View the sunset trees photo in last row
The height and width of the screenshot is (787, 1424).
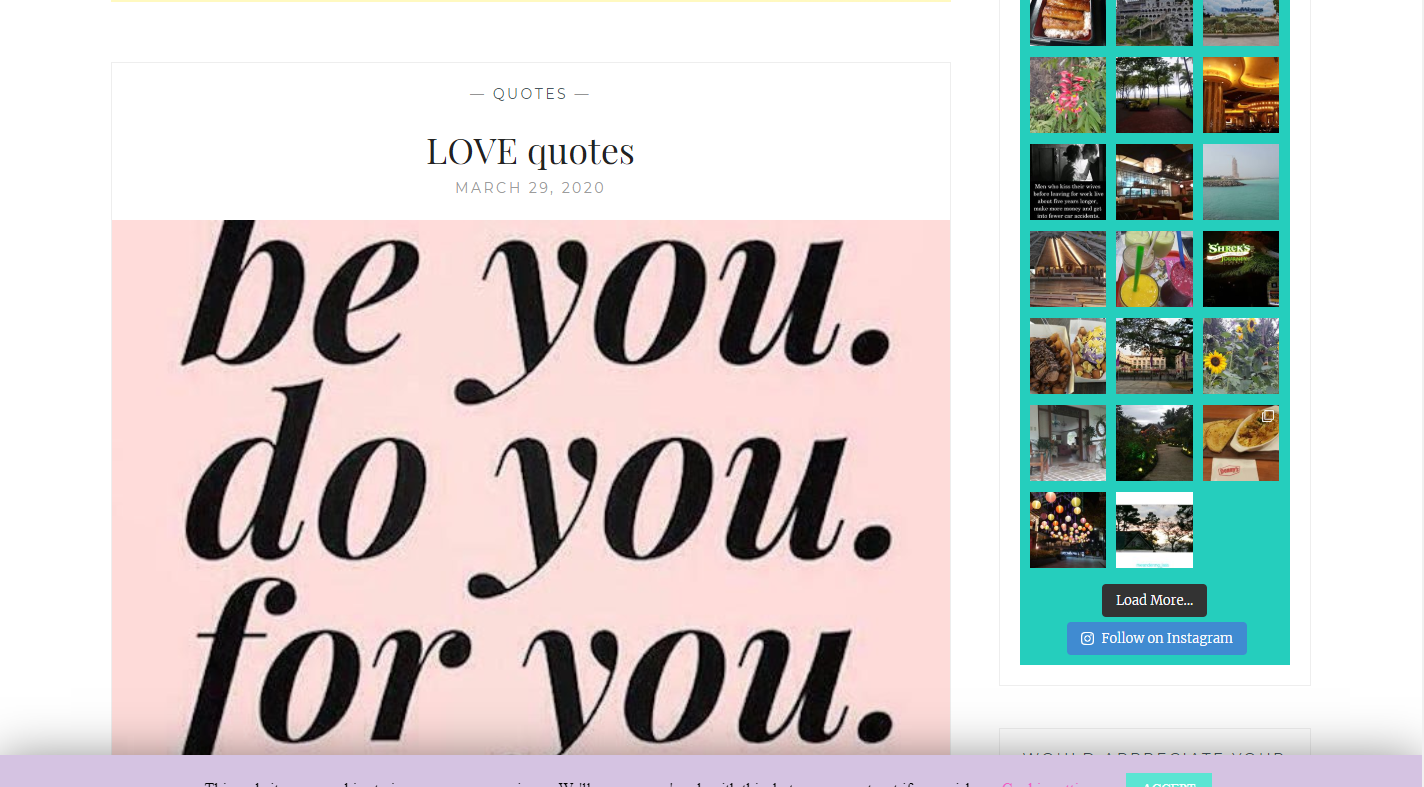point(1154,530)
